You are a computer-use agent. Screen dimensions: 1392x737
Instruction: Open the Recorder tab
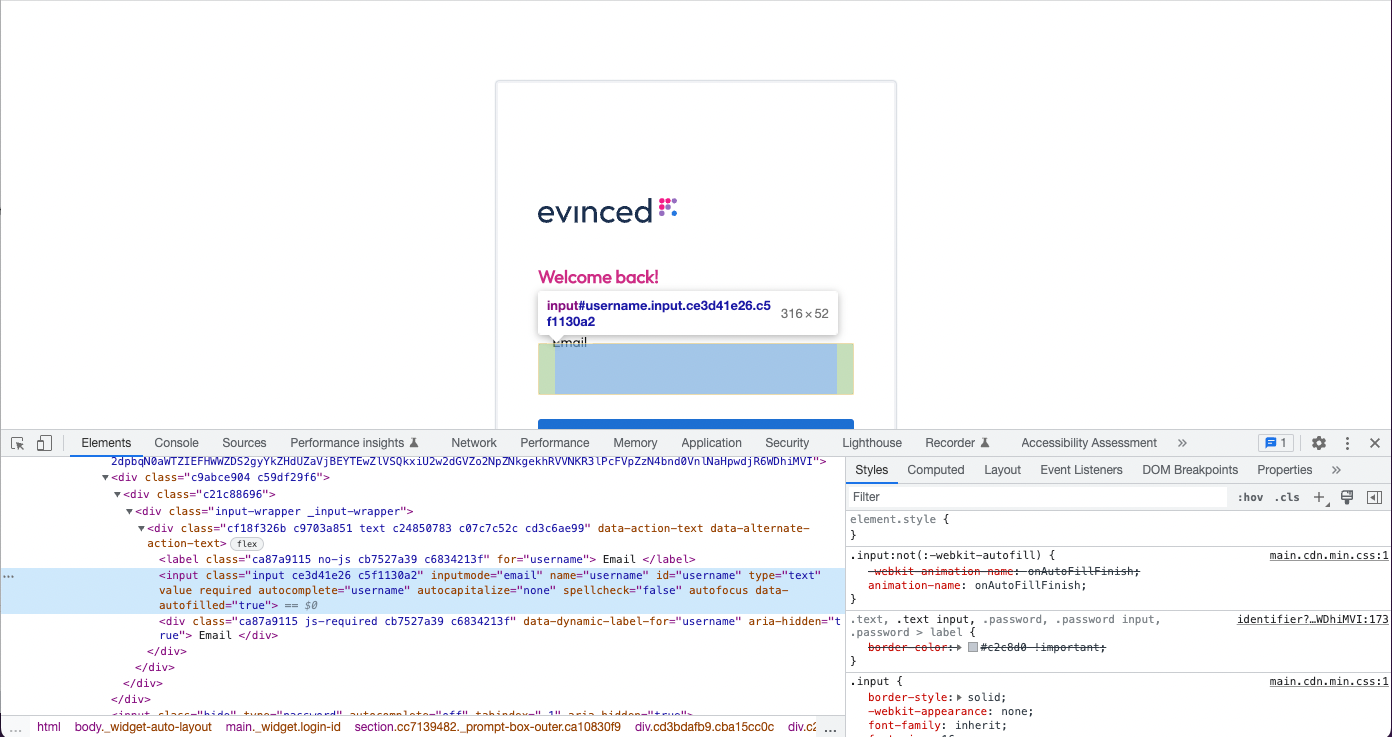(x=957, y=443)
